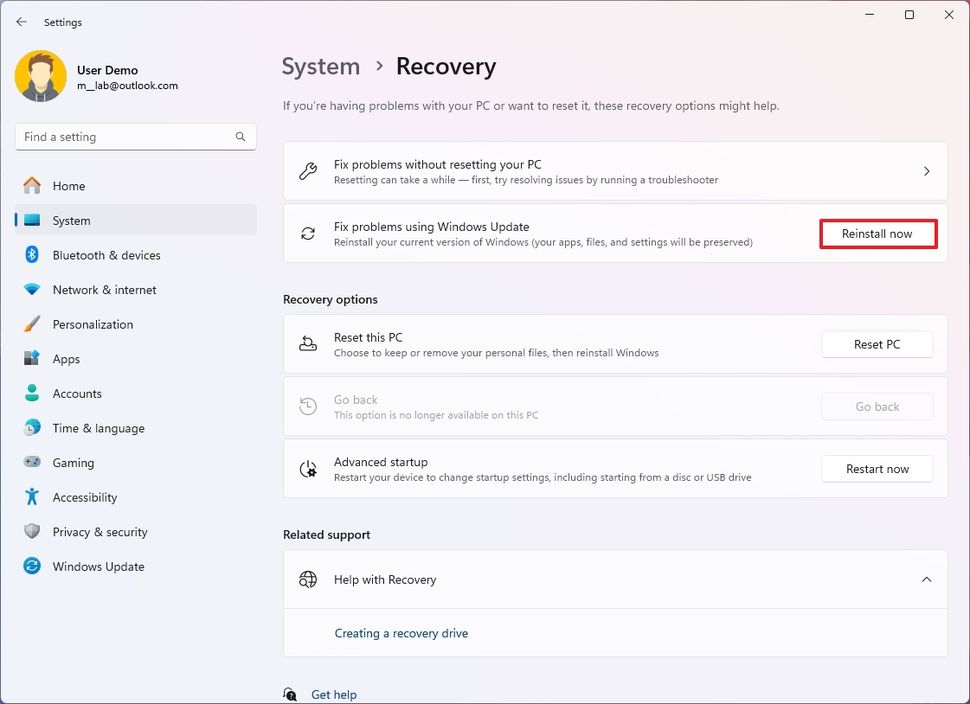Open Privacy & security settings
Screen dimensions: 970x704
click(x=100, y=531)
